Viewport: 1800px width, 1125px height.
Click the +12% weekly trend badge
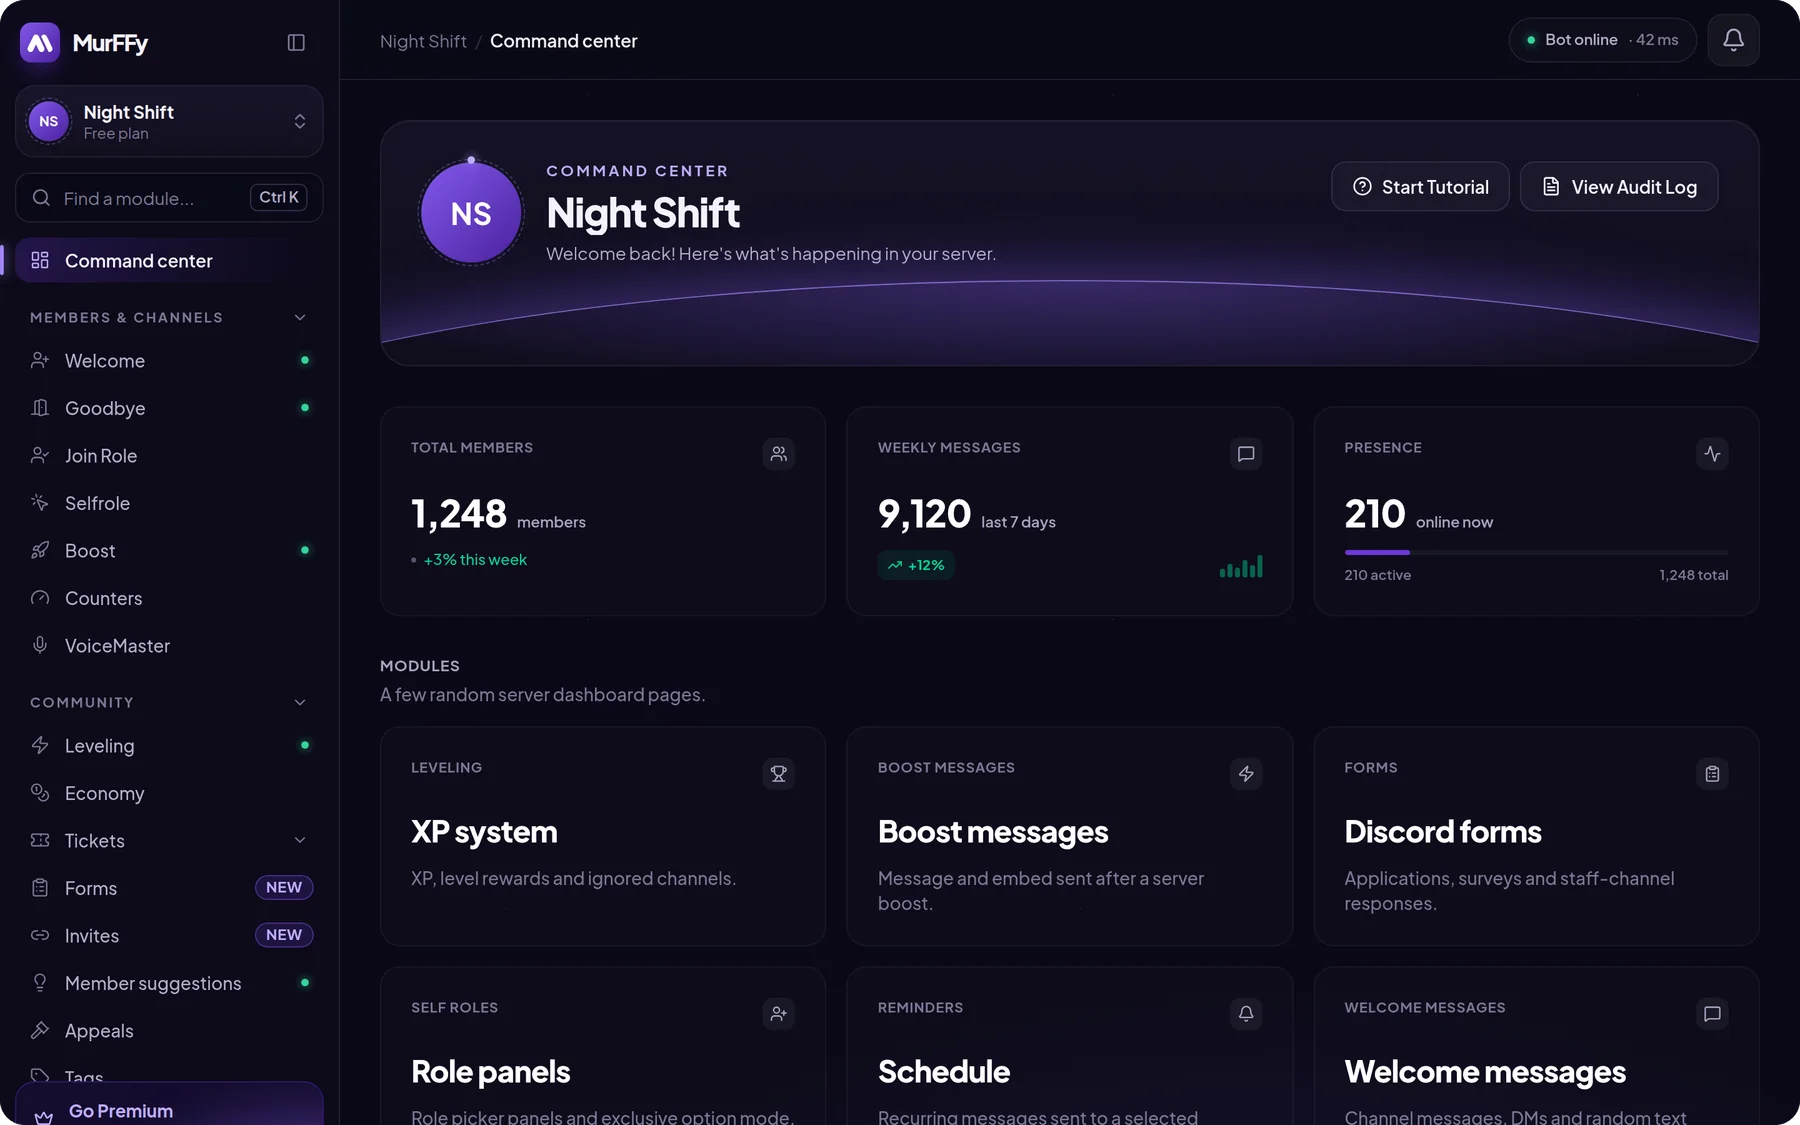pos(916,565)
